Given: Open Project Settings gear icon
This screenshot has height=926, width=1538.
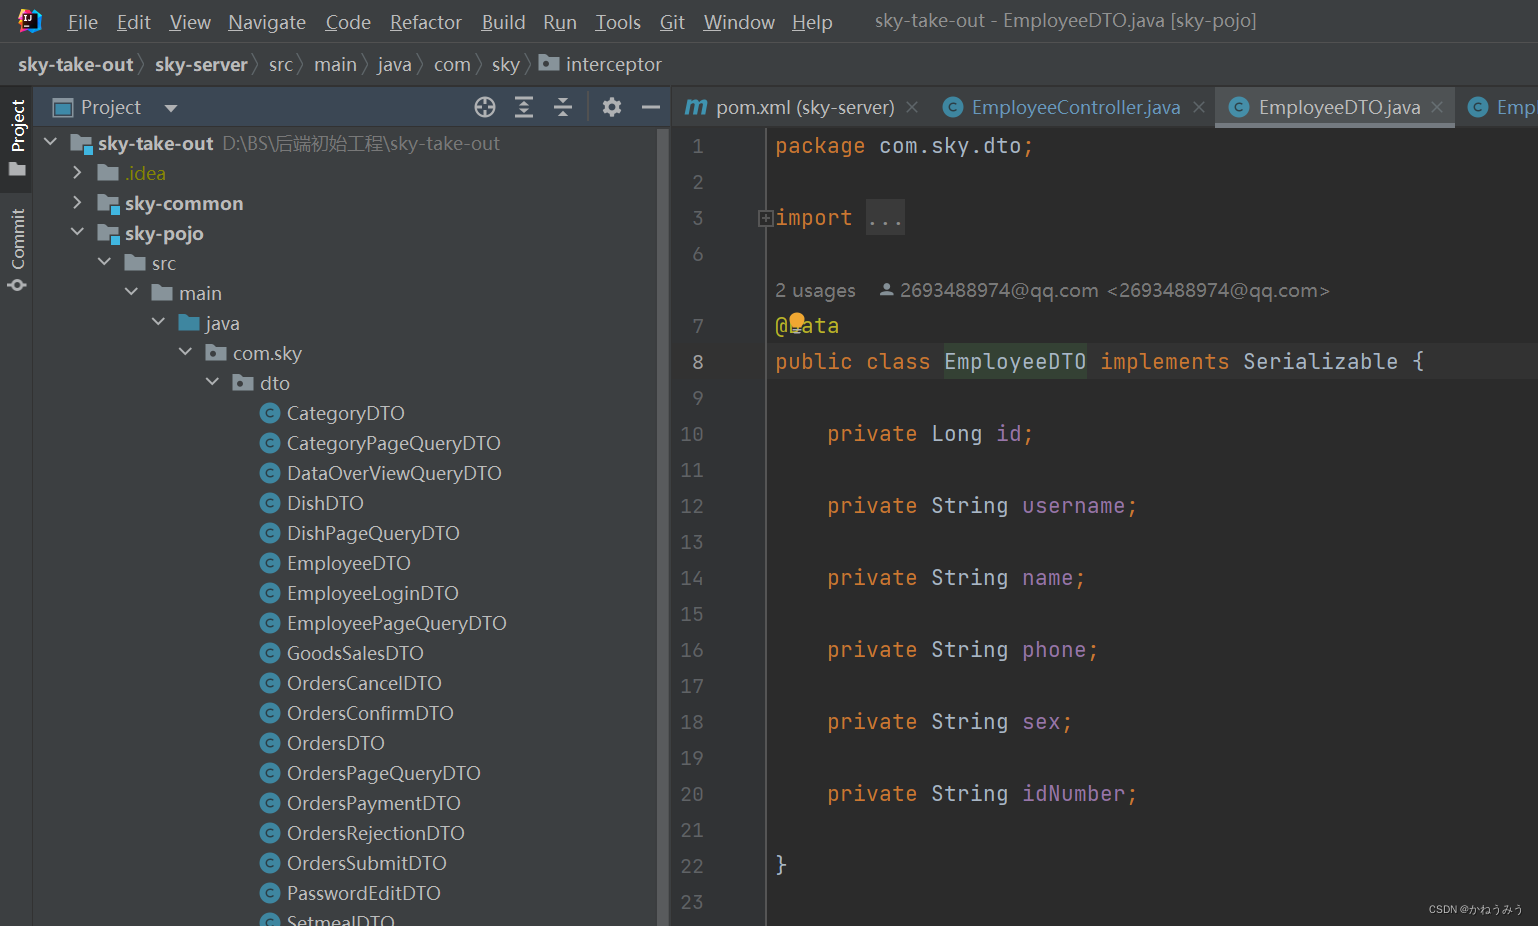Looking at the screenshot, I should pos(611,107).
